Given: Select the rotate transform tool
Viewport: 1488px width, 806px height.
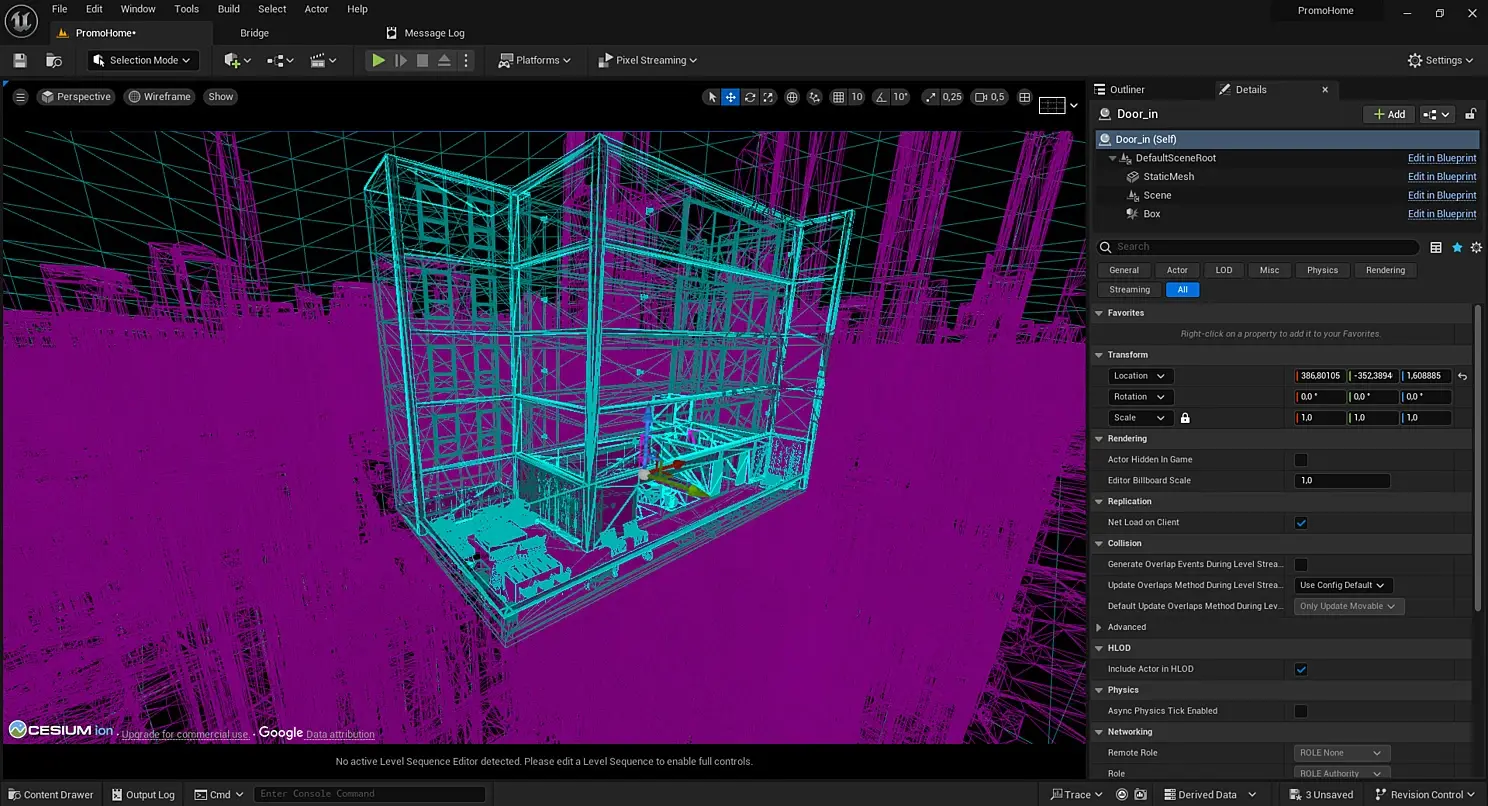Looking at the screenshot, I should point(750,97).
